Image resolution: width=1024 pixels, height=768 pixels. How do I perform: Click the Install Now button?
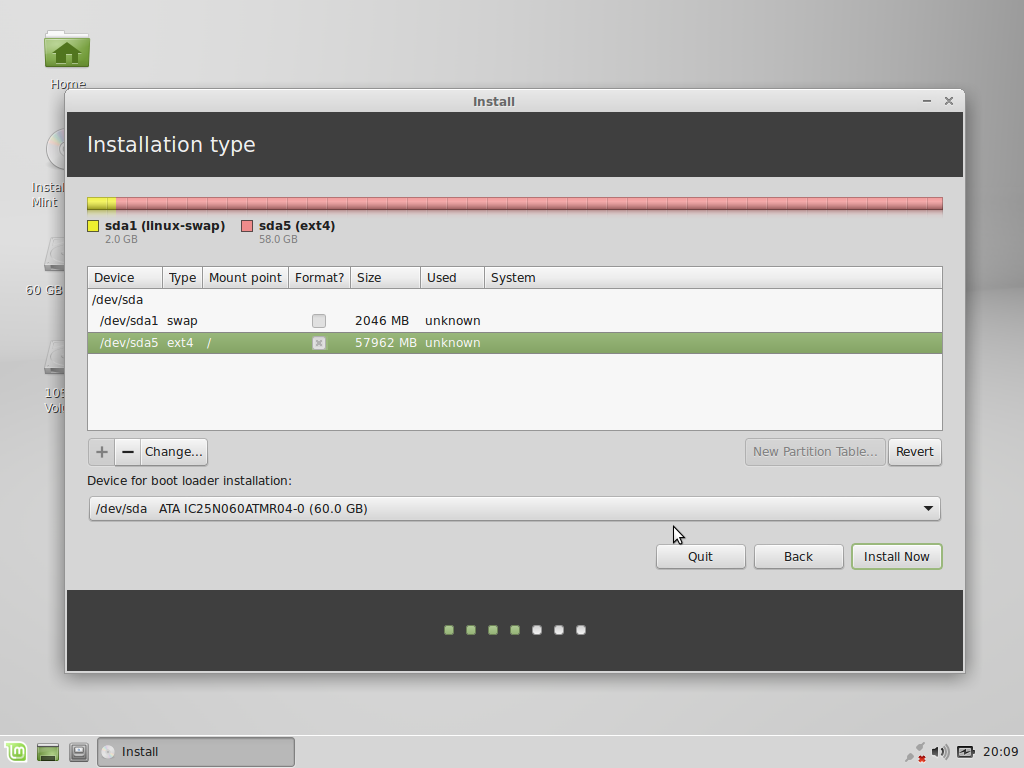point(897,556)
